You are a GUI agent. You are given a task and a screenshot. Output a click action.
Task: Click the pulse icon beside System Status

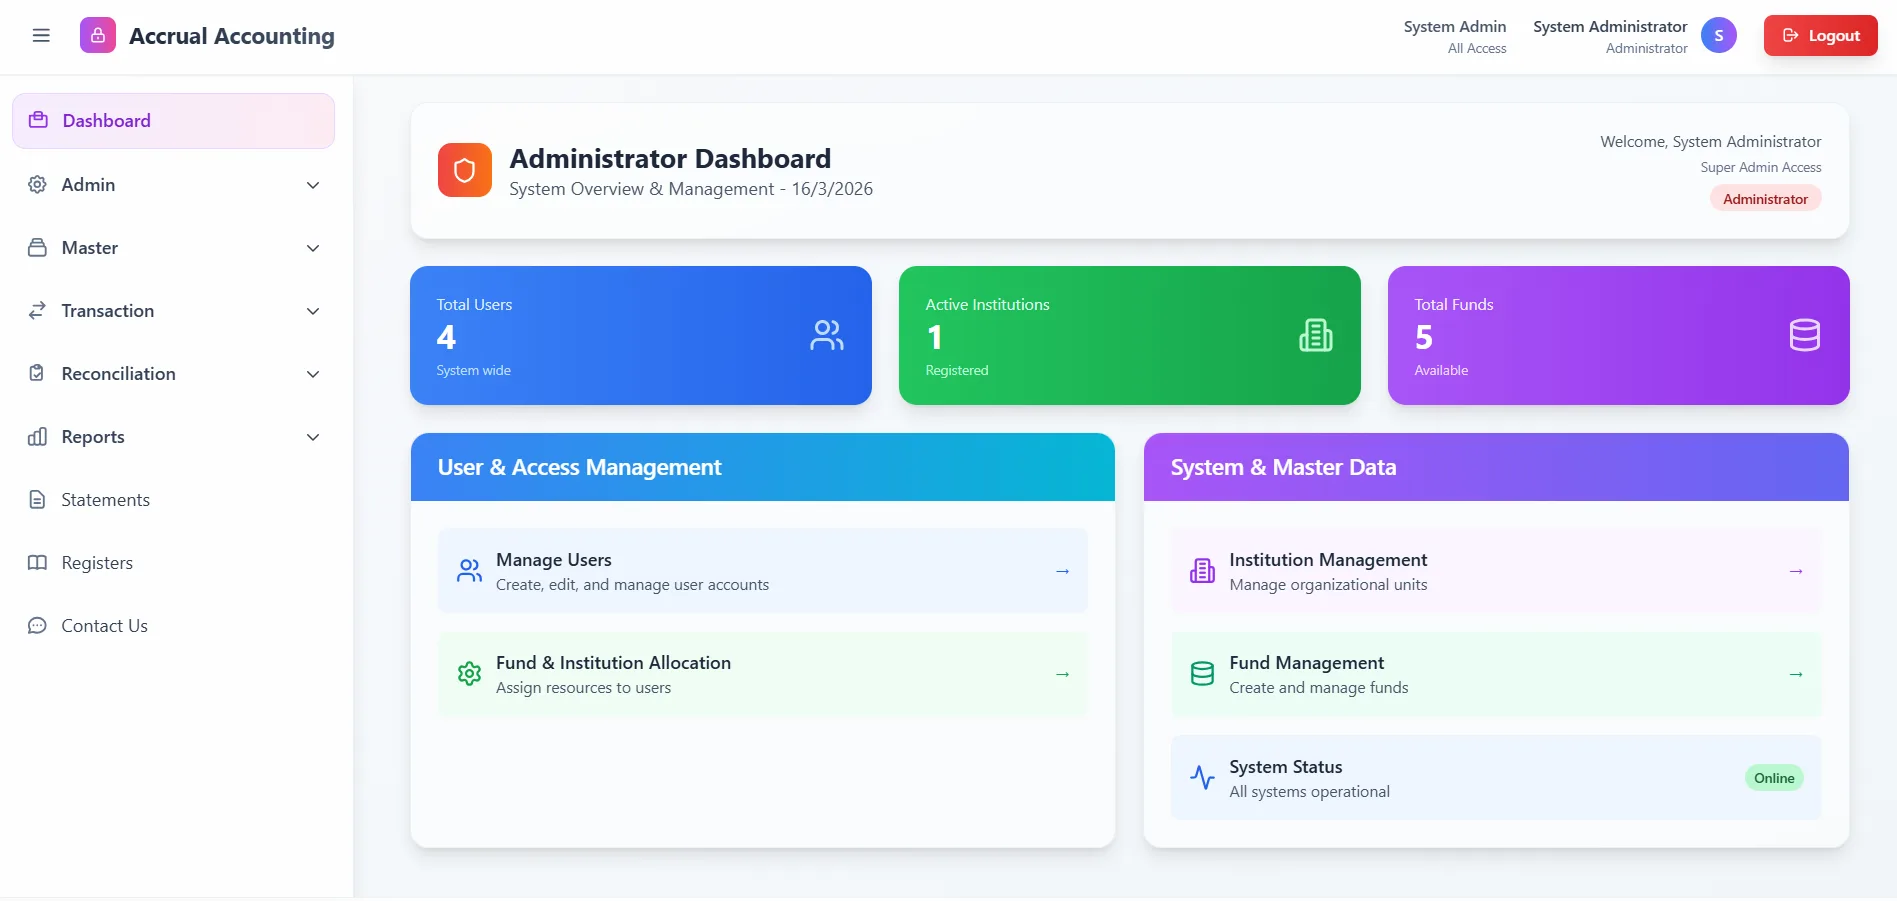1202,777
